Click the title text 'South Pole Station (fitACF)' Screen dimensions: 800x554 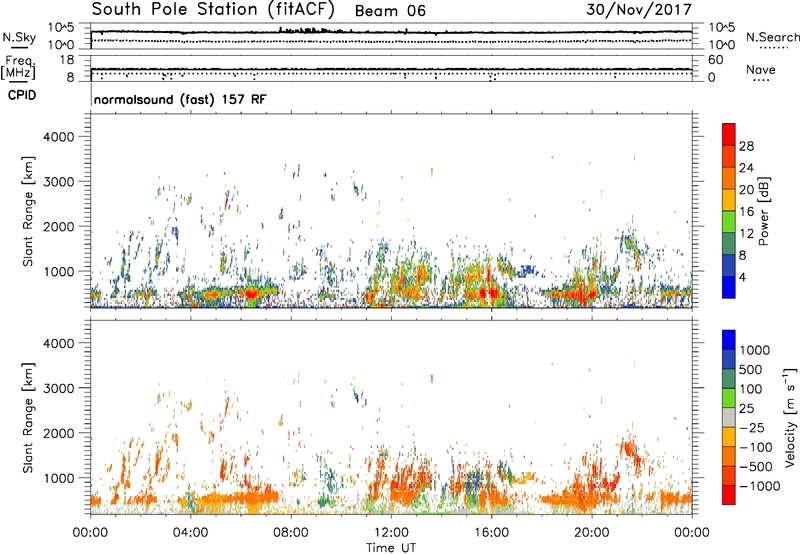pyautogui.click(x=213, y=10)
